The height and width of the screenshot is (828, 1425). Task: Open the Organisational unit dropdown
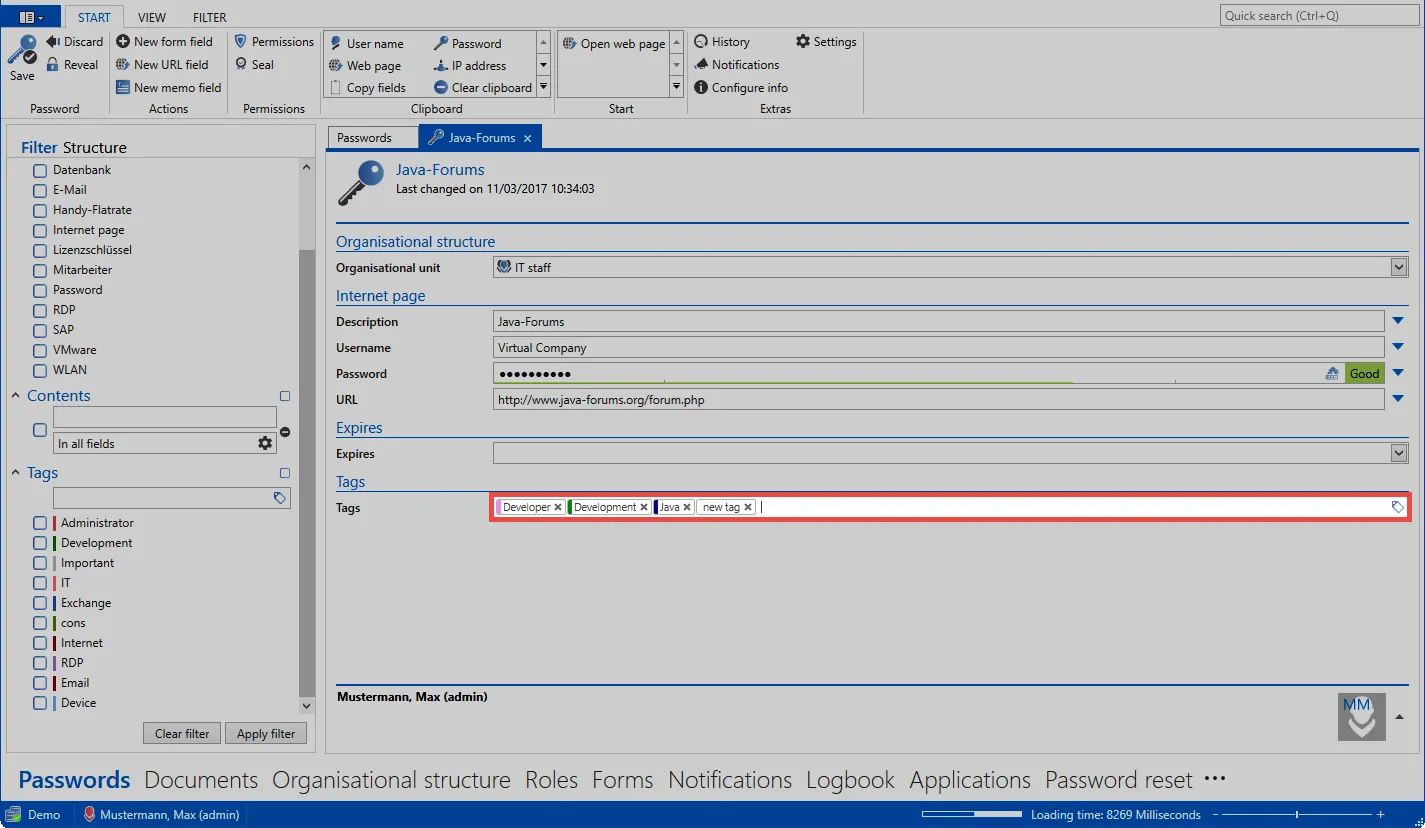tap(1399, 268)
